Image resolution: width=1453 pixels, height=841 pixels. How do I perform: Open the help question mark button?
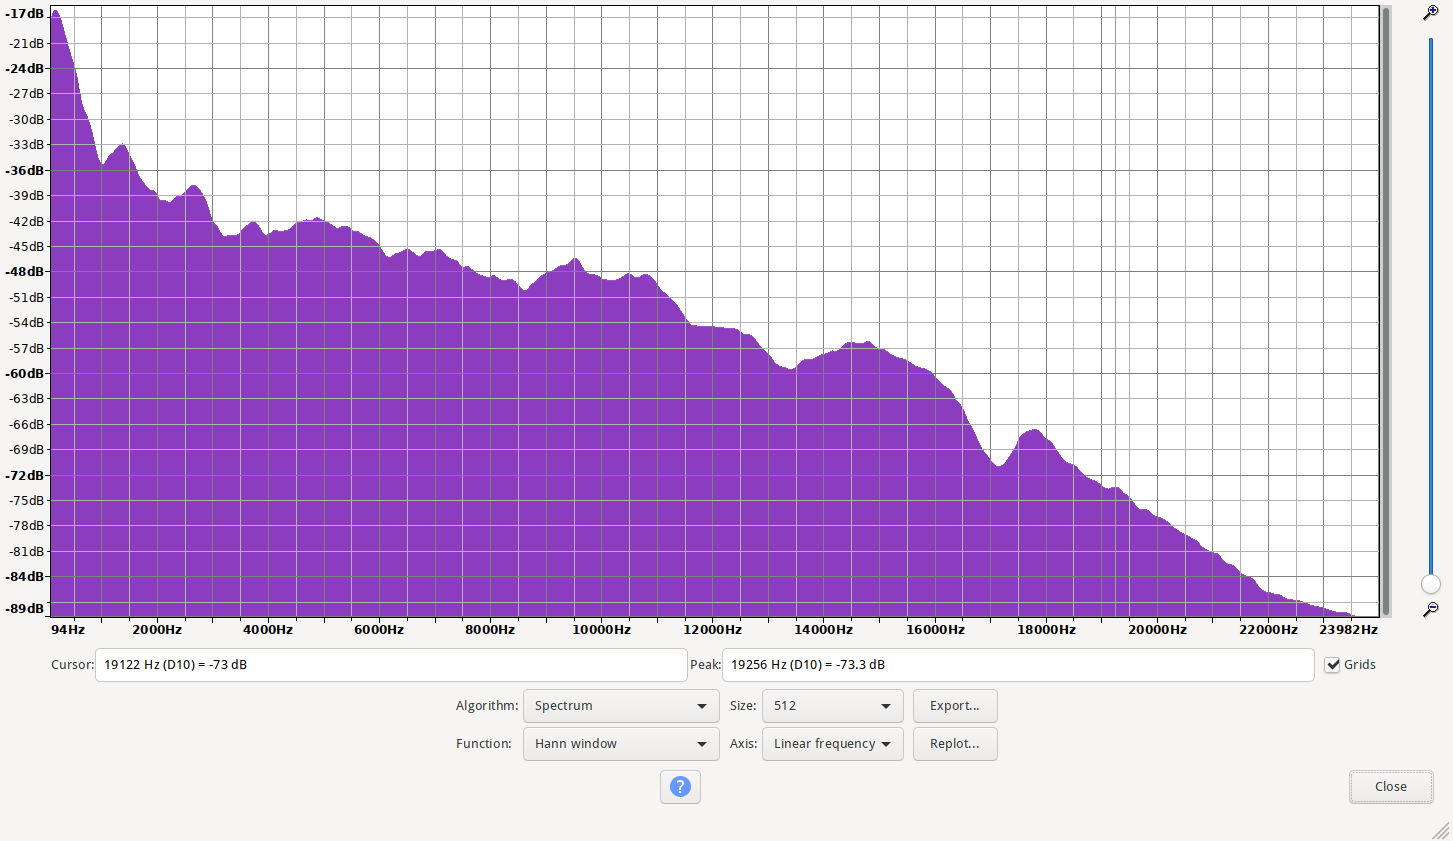tap(680, 787)
